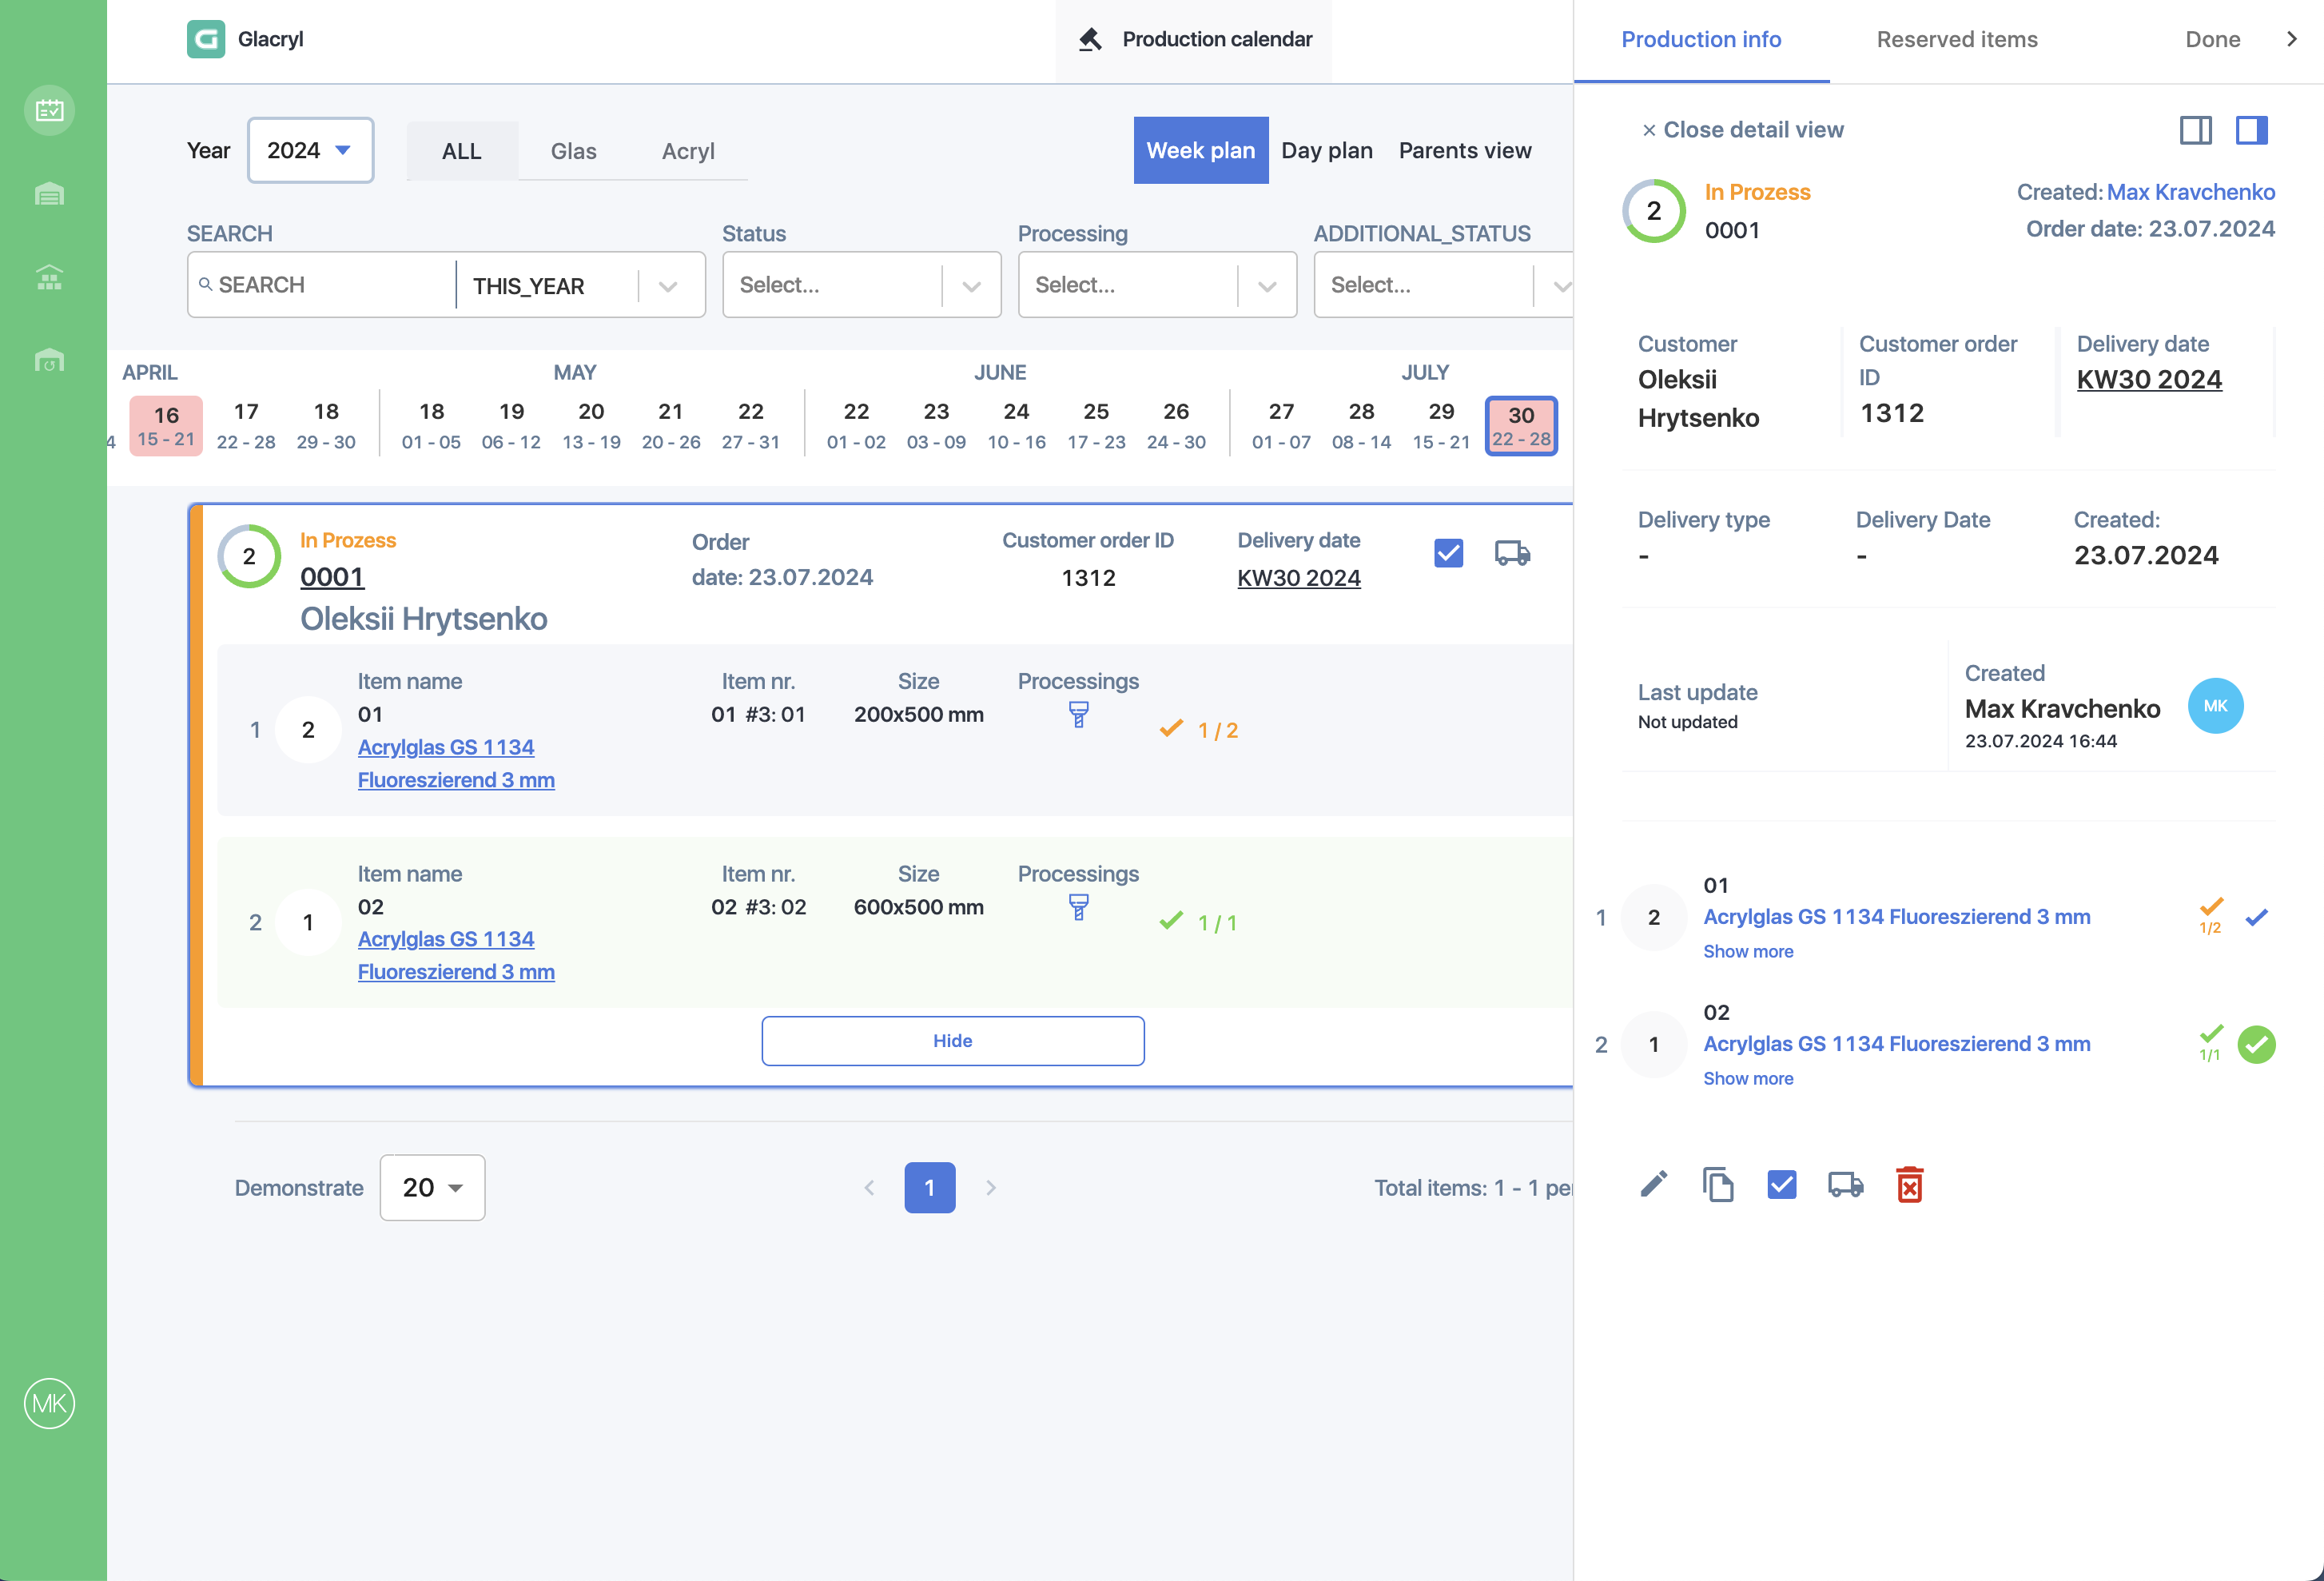Toggle the green done check for item 02
Screen dimensions: 2324x1581
pyautogui.click(x=2256, y=1045)
